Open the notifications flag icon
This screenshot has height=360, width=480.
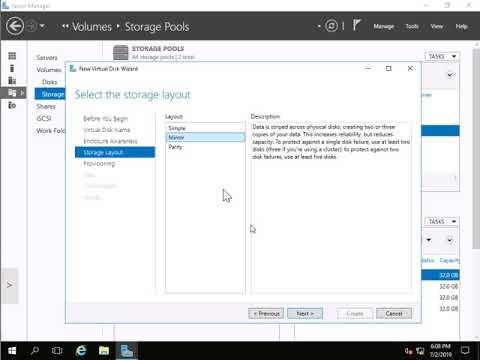pyautogui.click(x=356, y=25)
